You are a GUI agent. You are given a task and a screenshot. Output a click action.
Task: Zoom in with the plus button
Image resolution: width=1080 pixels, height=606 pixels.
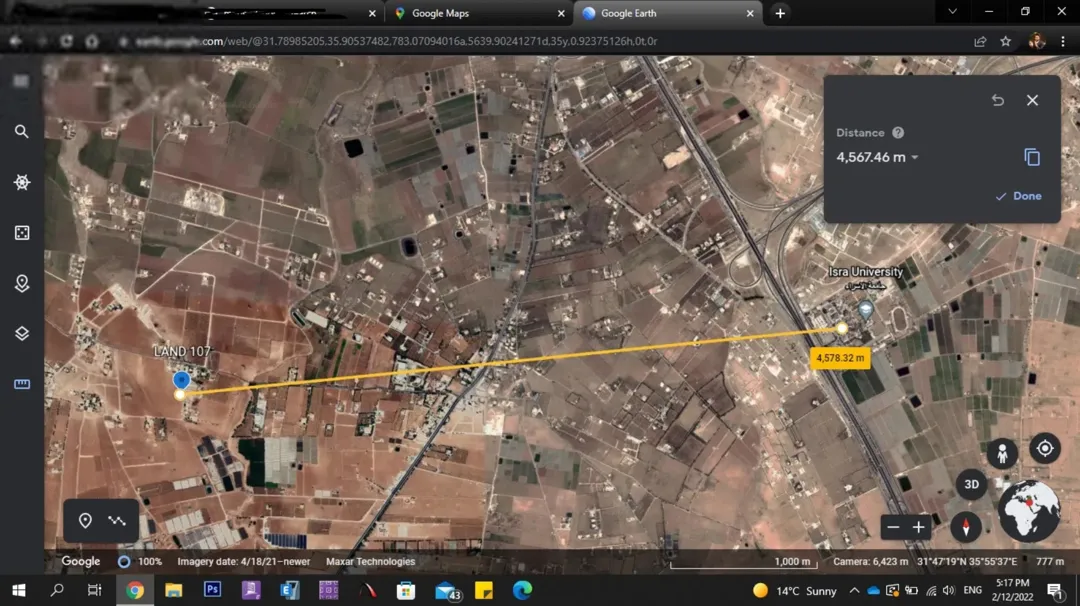coord(918,527)
